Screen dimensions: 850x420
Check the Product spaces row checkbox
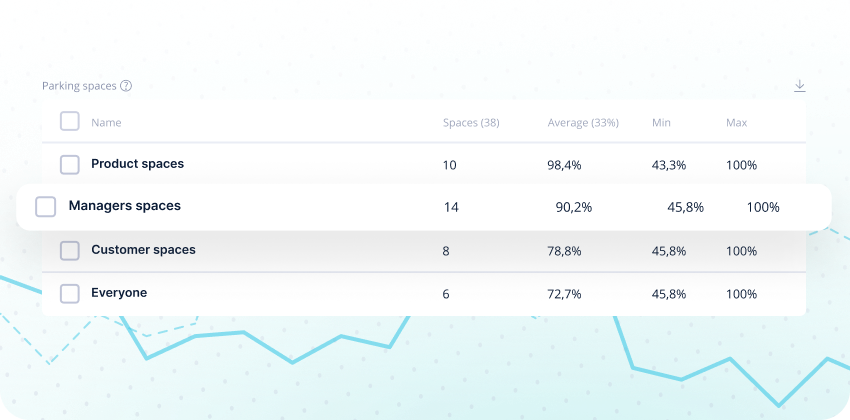(x=69, y=164)
